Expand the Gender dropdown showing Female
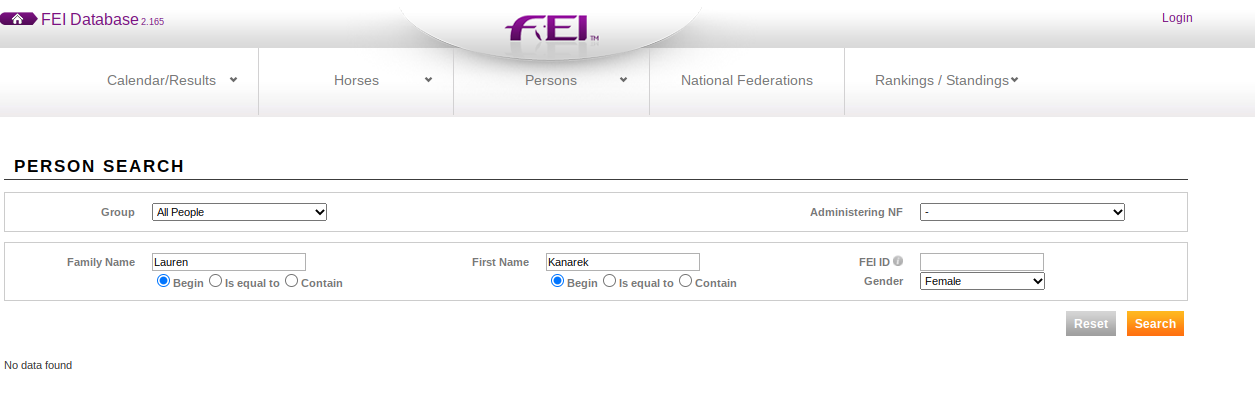This screenshot has width=1255, height=412. (x=982, y=282)
